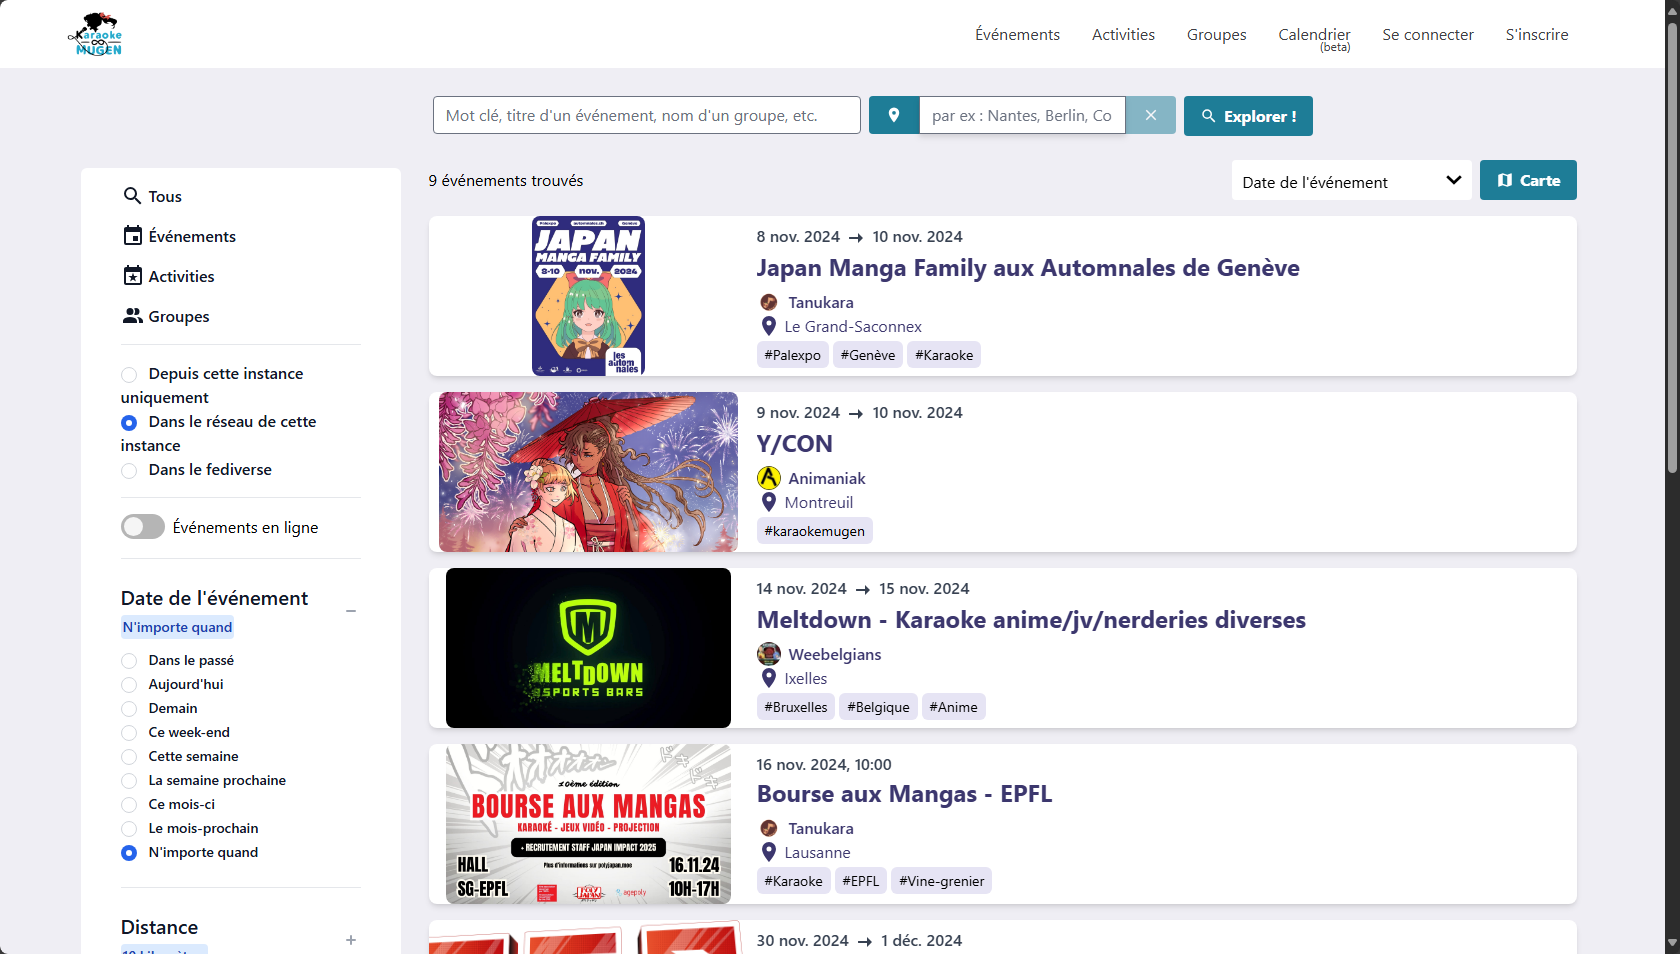Screen dimensions: 1680x954
Task: Select the Événements calendar icon in sidebar
Action: point(133,236)
